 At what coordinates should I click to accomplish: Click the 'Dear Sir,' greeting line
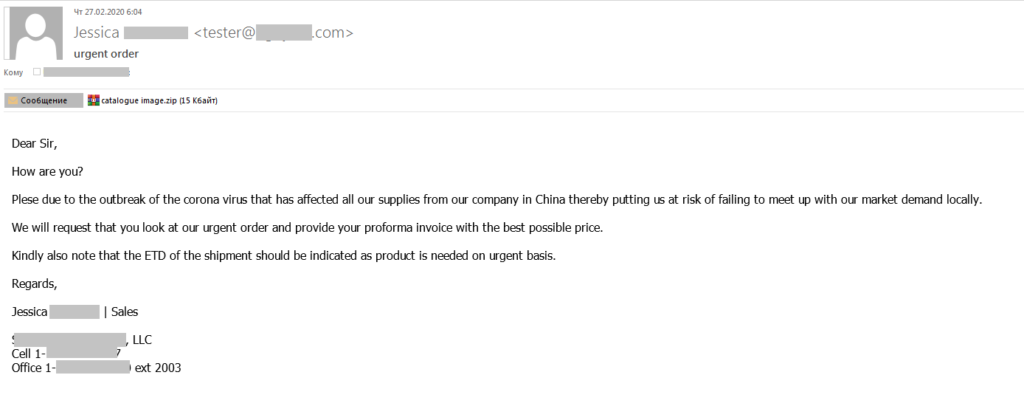(x=35, y=143)
